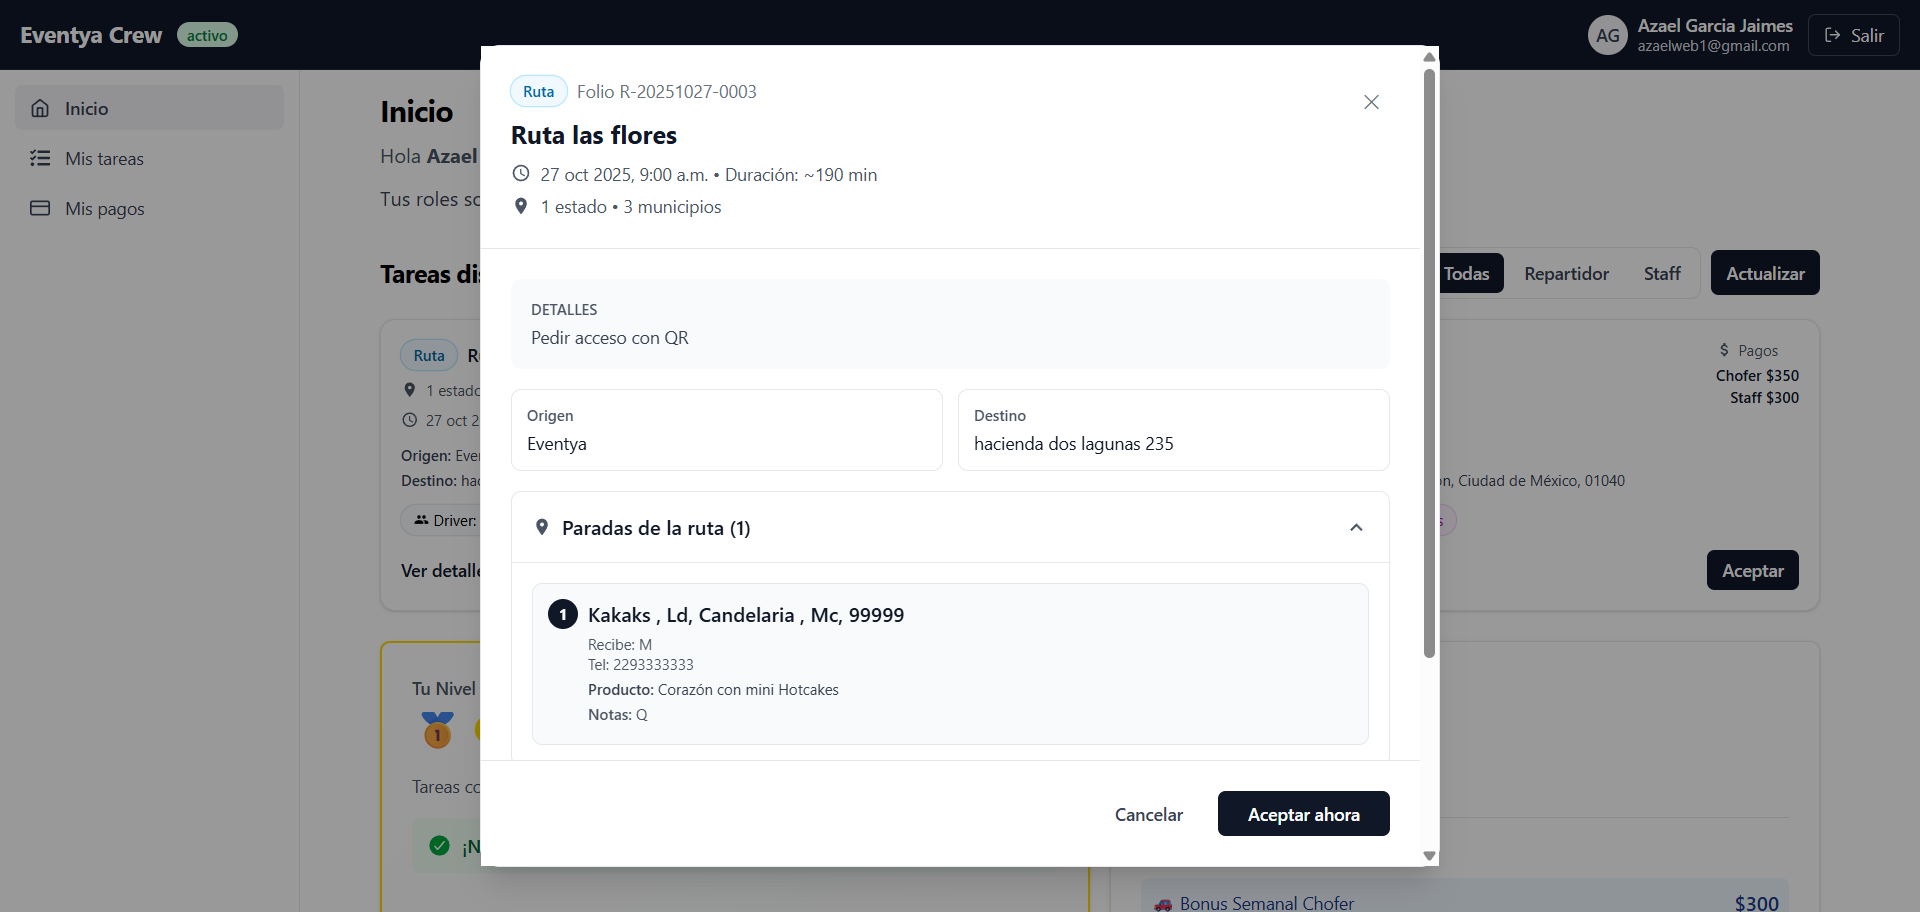Open Ver detalle on the task card
The height and width of the screenshot is (912, 1920).
pyautogui.click(x=438, y=570)
